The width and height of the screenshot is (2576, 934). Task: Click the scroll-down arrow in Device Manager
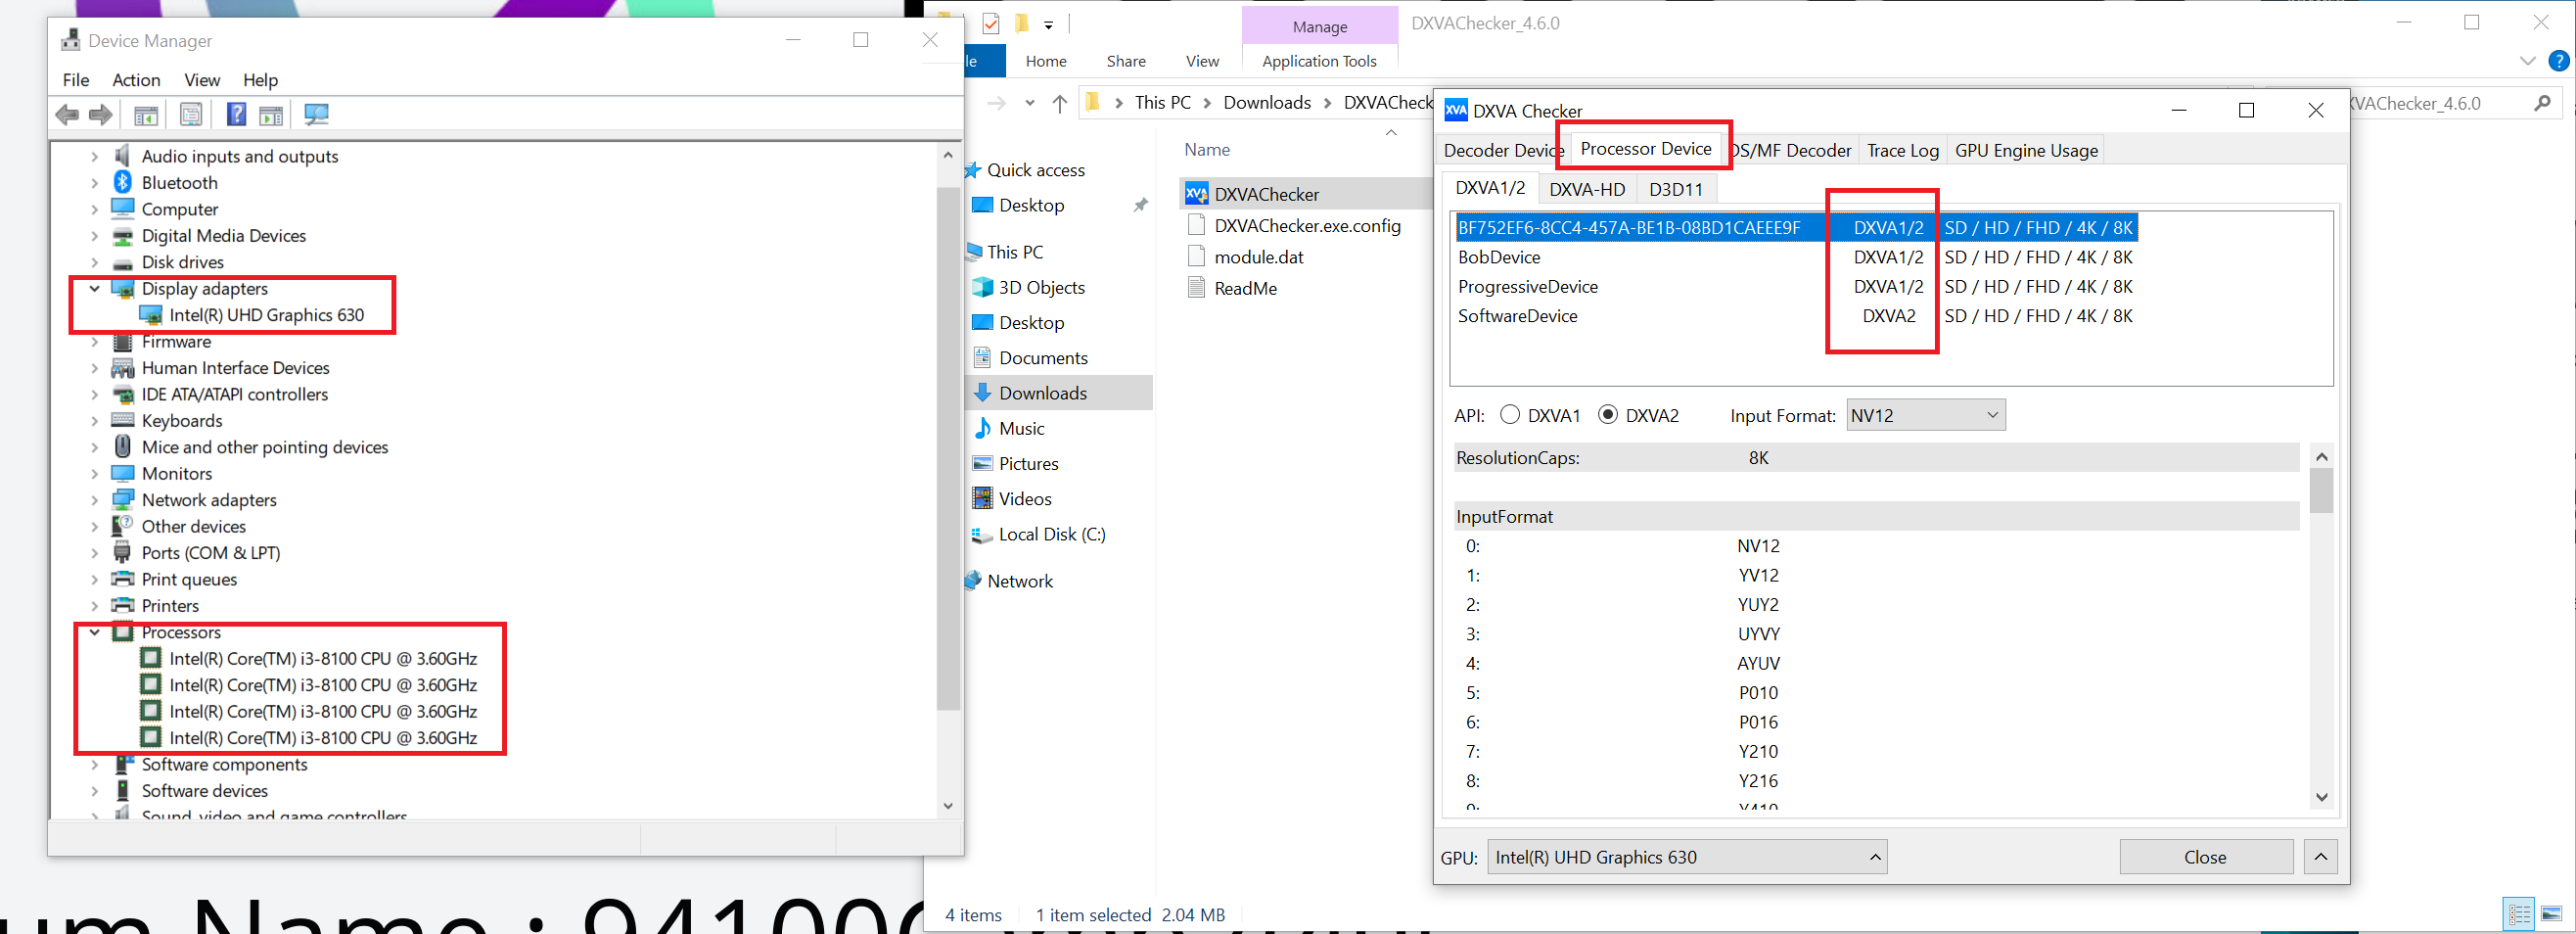[948, 806]
